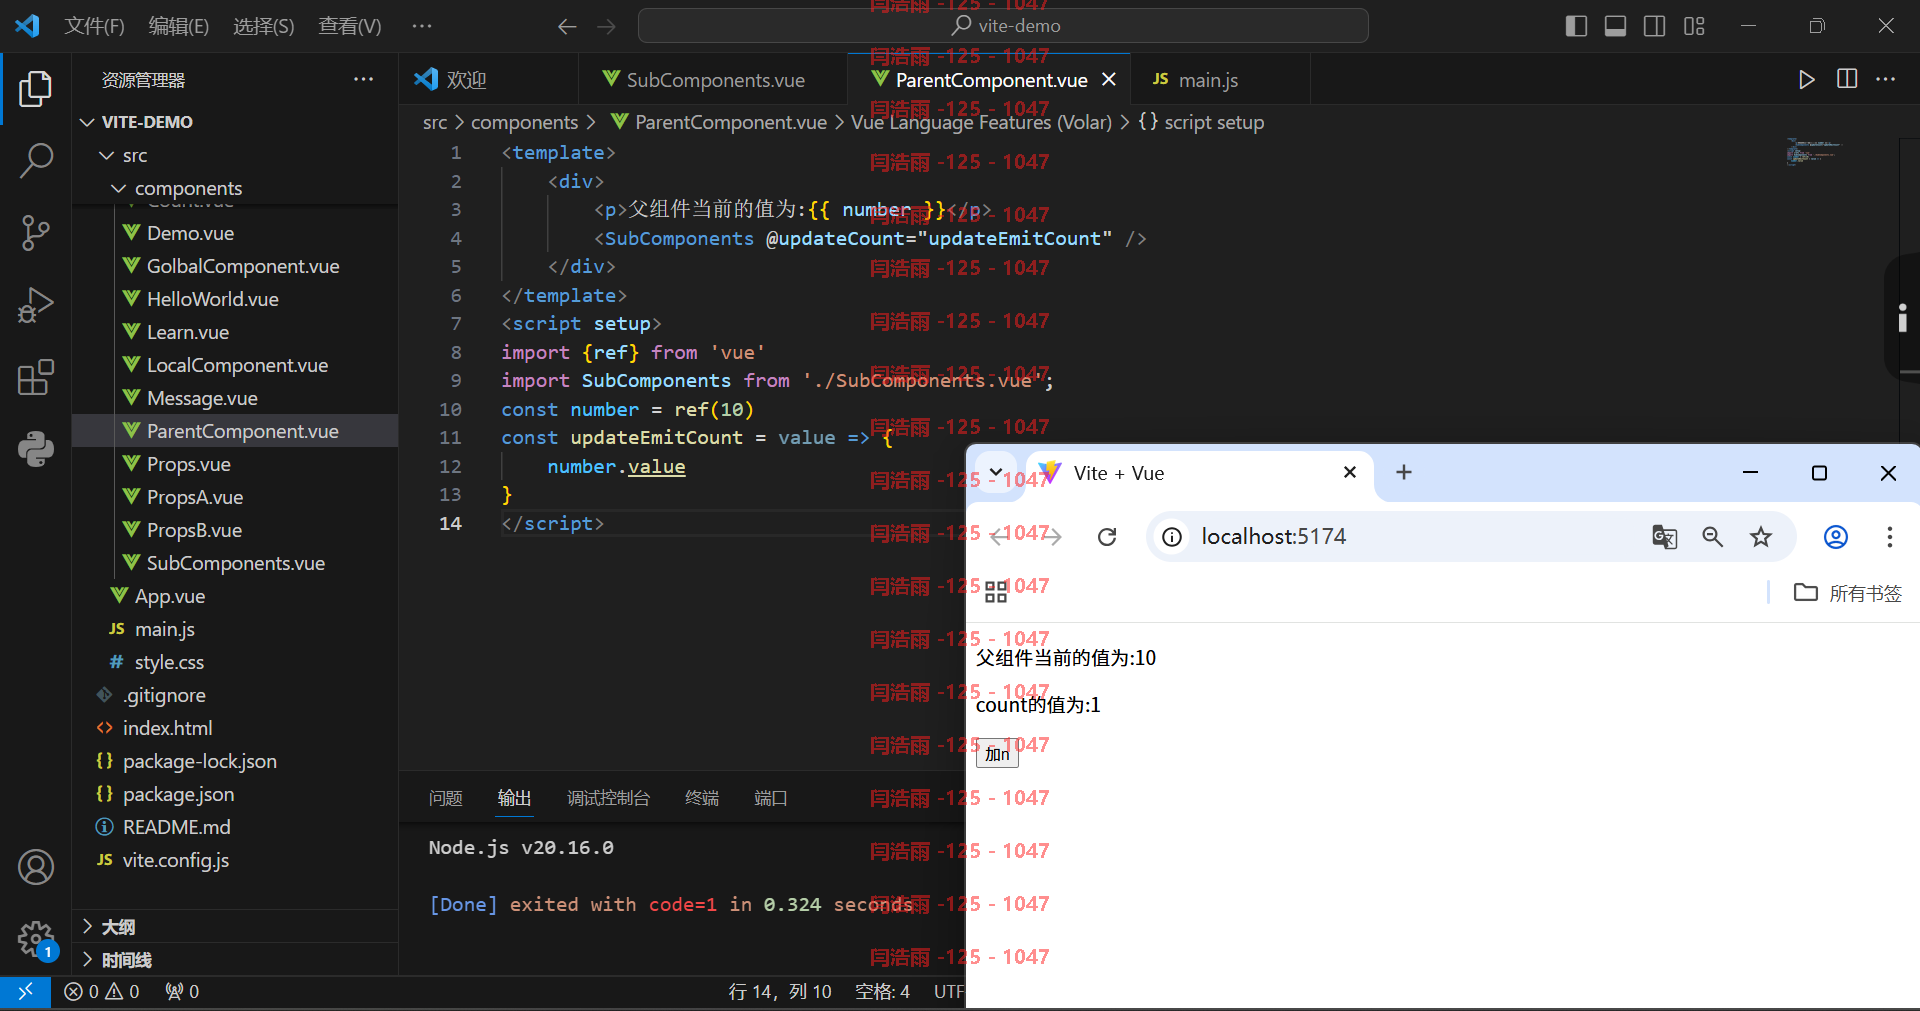Viewport: 1920px width, 1011px height.
Task: Expand the 大纲 outline section
Action: (236, 927)
